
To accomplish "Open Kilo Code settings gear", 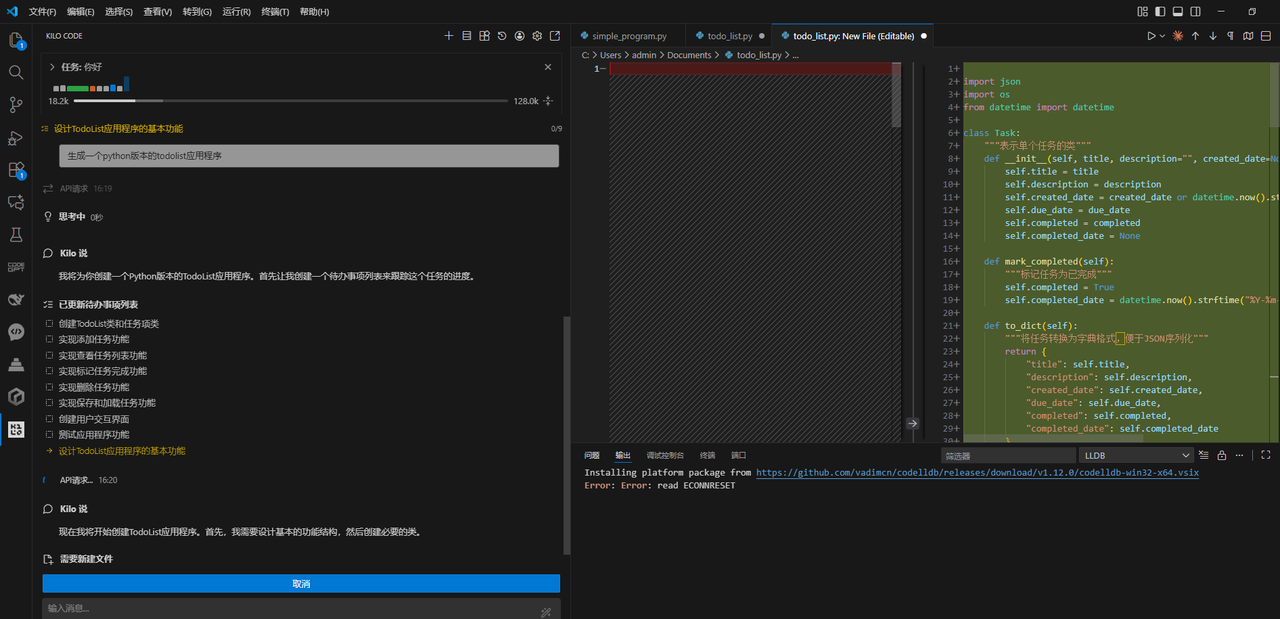I will (537, 35).
